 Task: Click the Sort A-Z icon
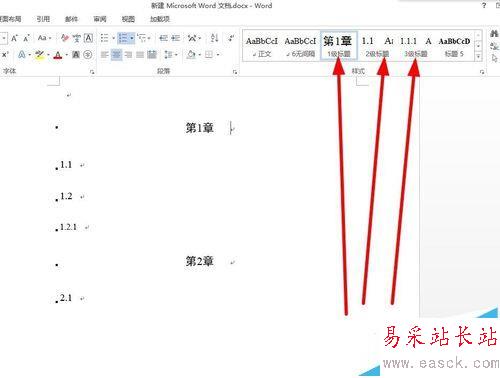coord(214,38)
